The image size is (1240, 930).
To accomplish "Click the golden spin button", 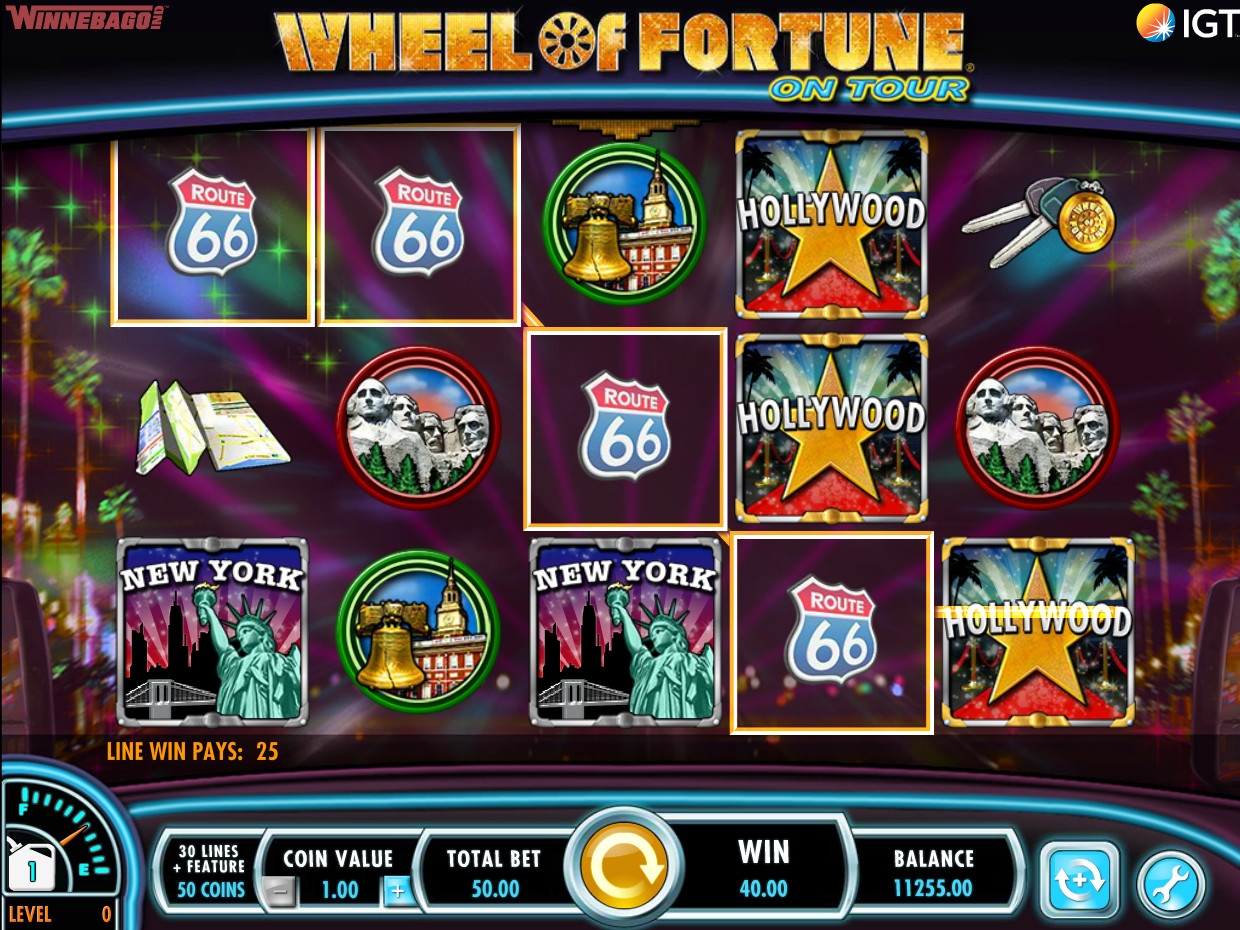I will 623,866.
